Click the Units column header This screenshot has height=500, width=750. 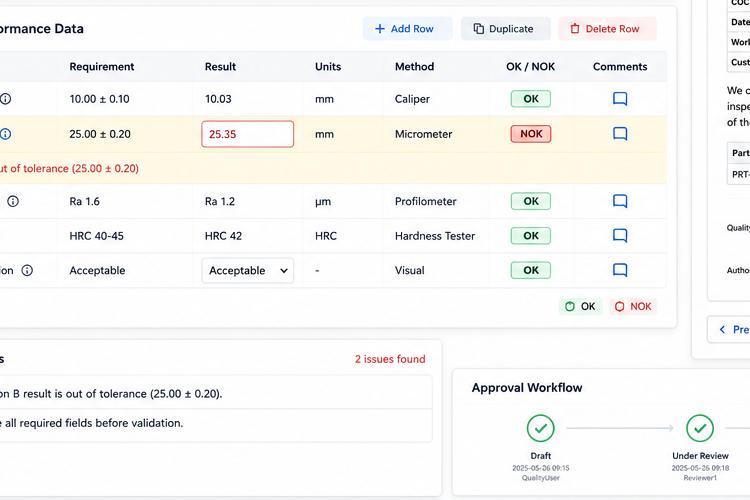(328, 67)
